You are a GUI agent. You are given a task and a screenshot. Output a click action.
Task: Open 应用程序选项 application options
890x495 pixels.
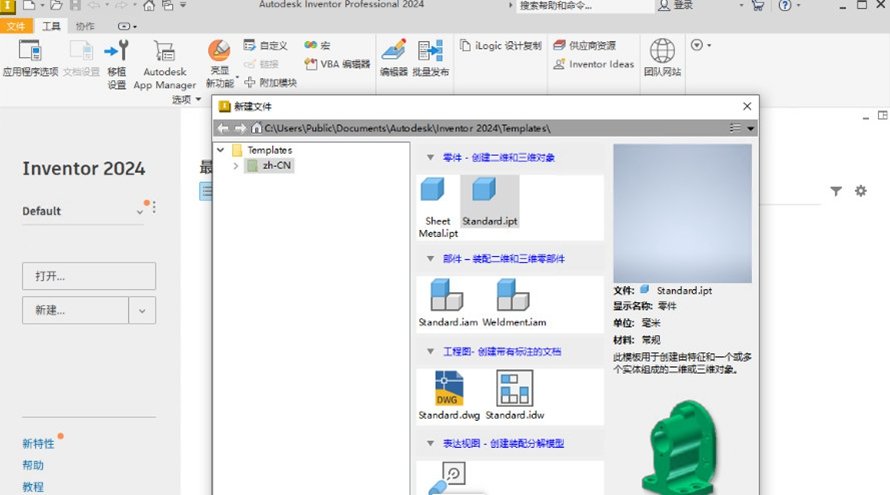pos(30,58)
